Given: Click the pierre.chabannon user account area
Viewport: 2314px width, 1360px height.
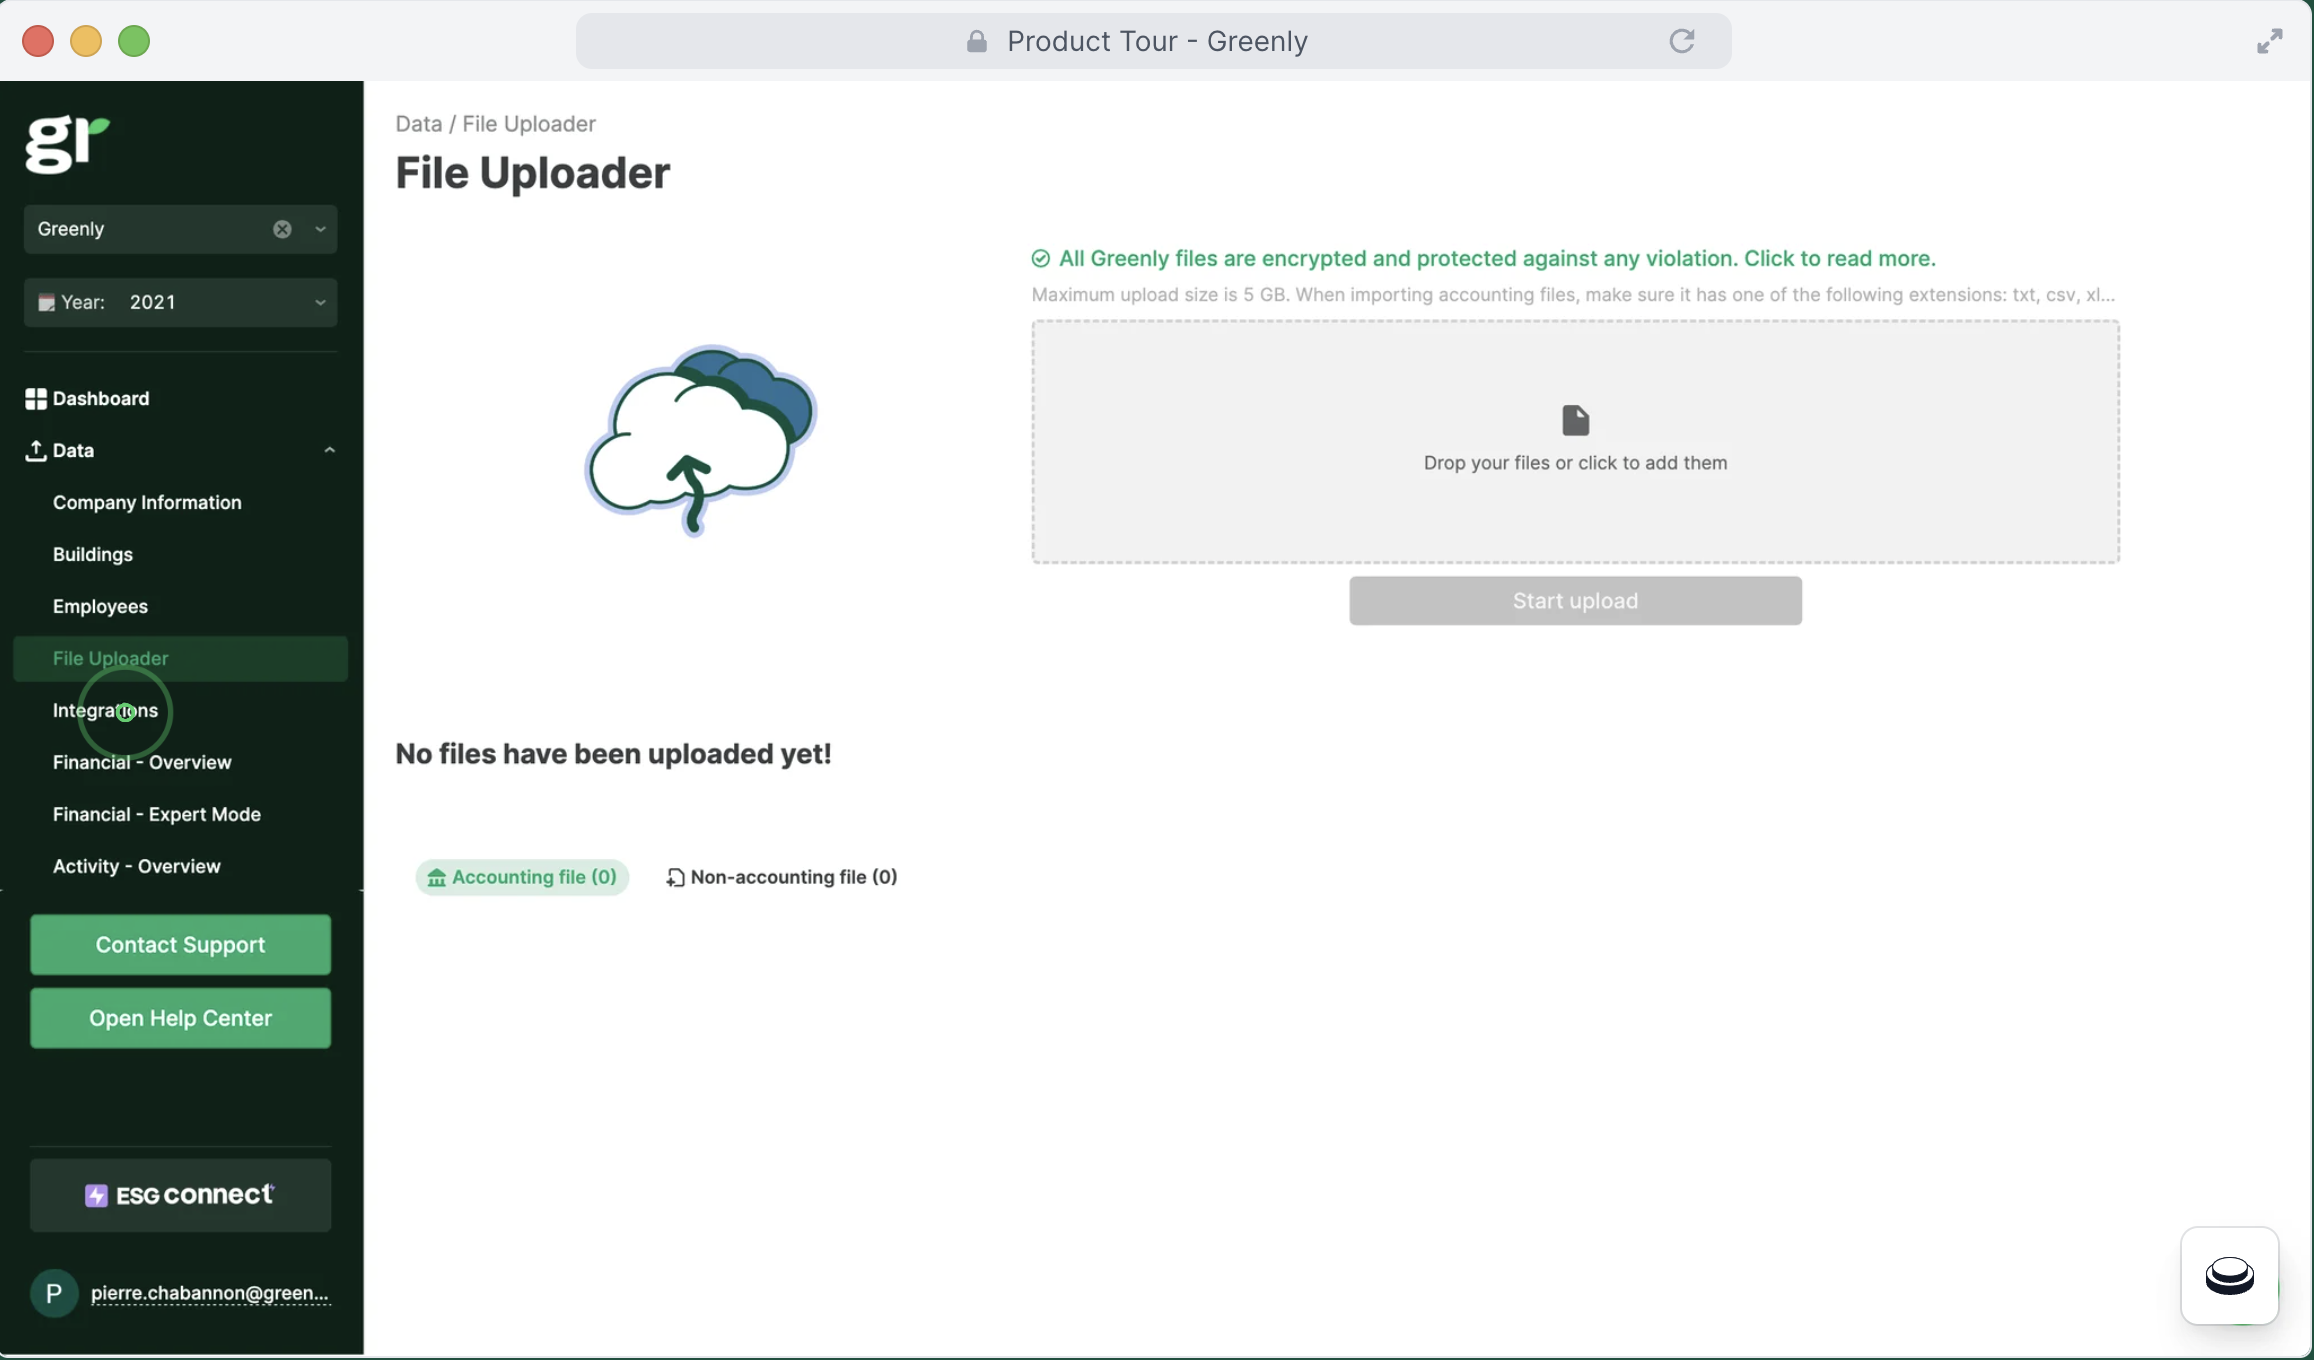Looking at the screenshot, I should tap(180, 1292).
